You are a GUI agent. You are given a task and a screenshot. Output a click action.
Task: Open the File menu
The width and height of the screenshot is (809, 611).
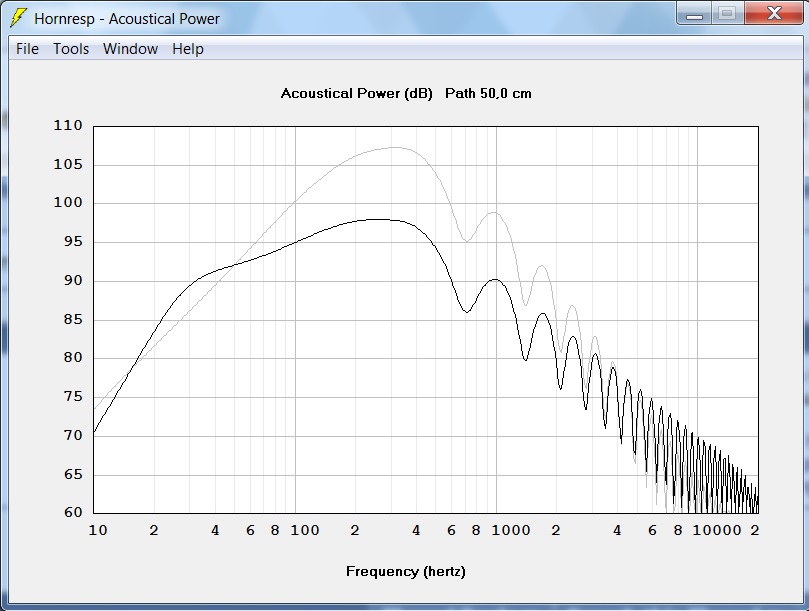27,49
